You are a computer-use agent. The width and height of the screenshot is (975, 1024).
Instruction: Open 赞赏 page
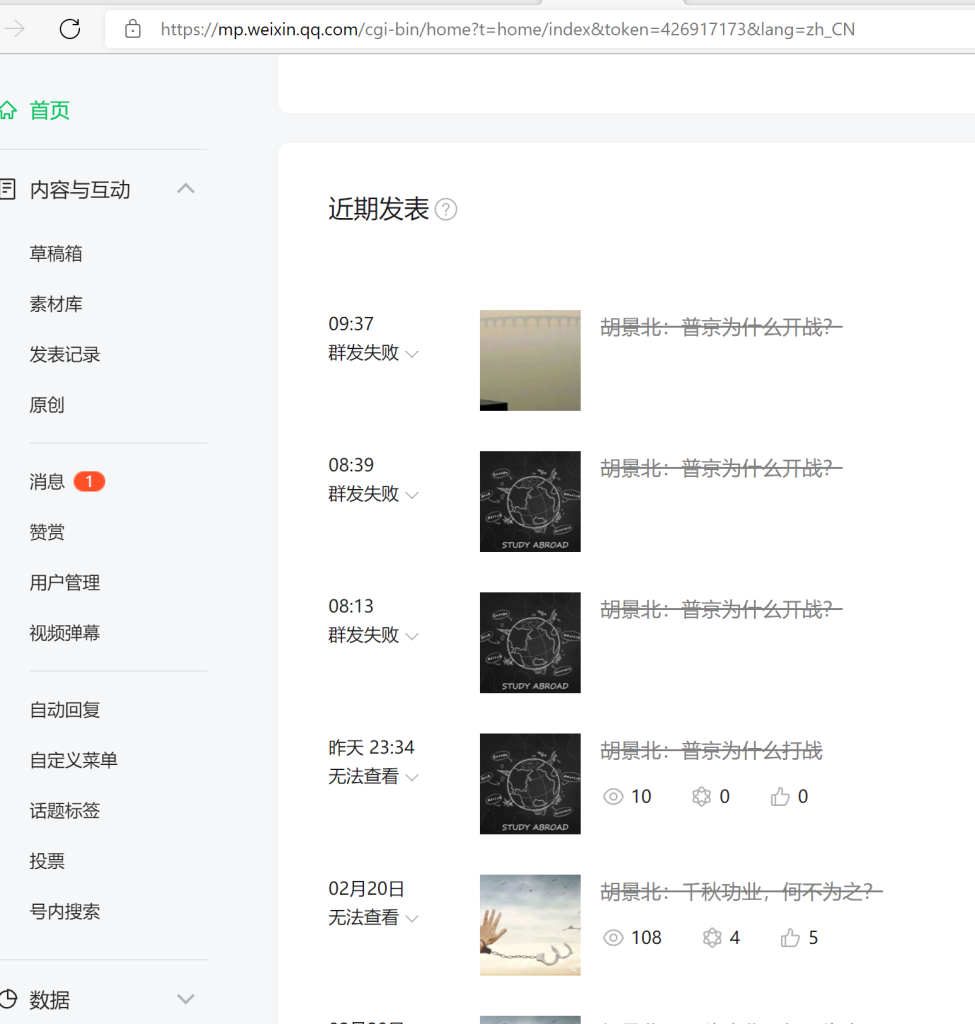[x=47, y=532]
